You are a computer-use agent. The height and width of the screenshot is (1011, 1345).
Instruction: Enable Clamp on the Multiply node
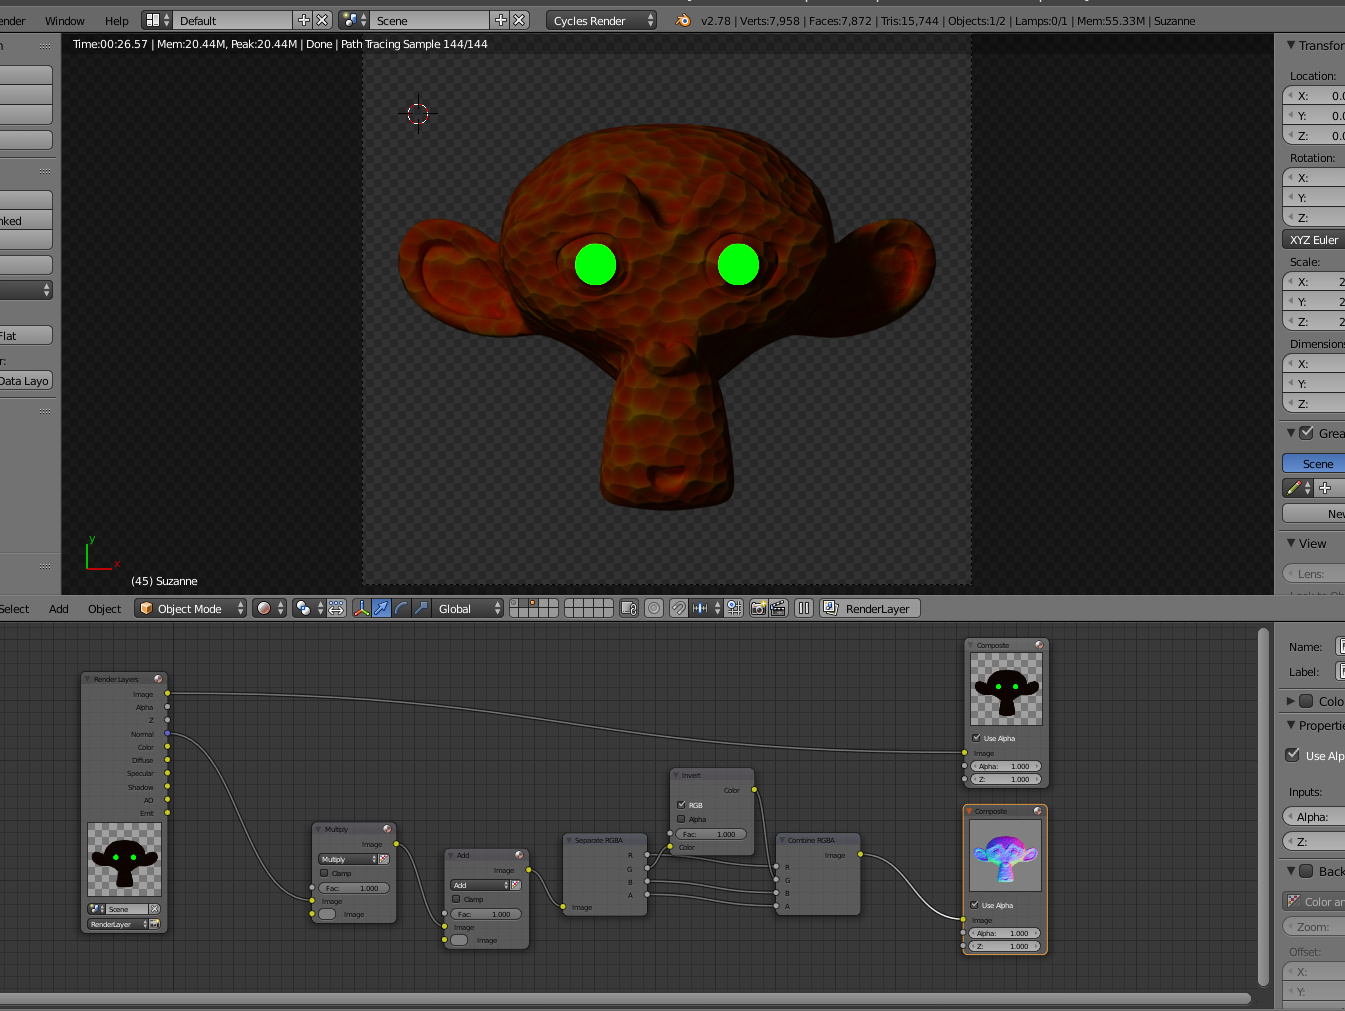point(324,873)
